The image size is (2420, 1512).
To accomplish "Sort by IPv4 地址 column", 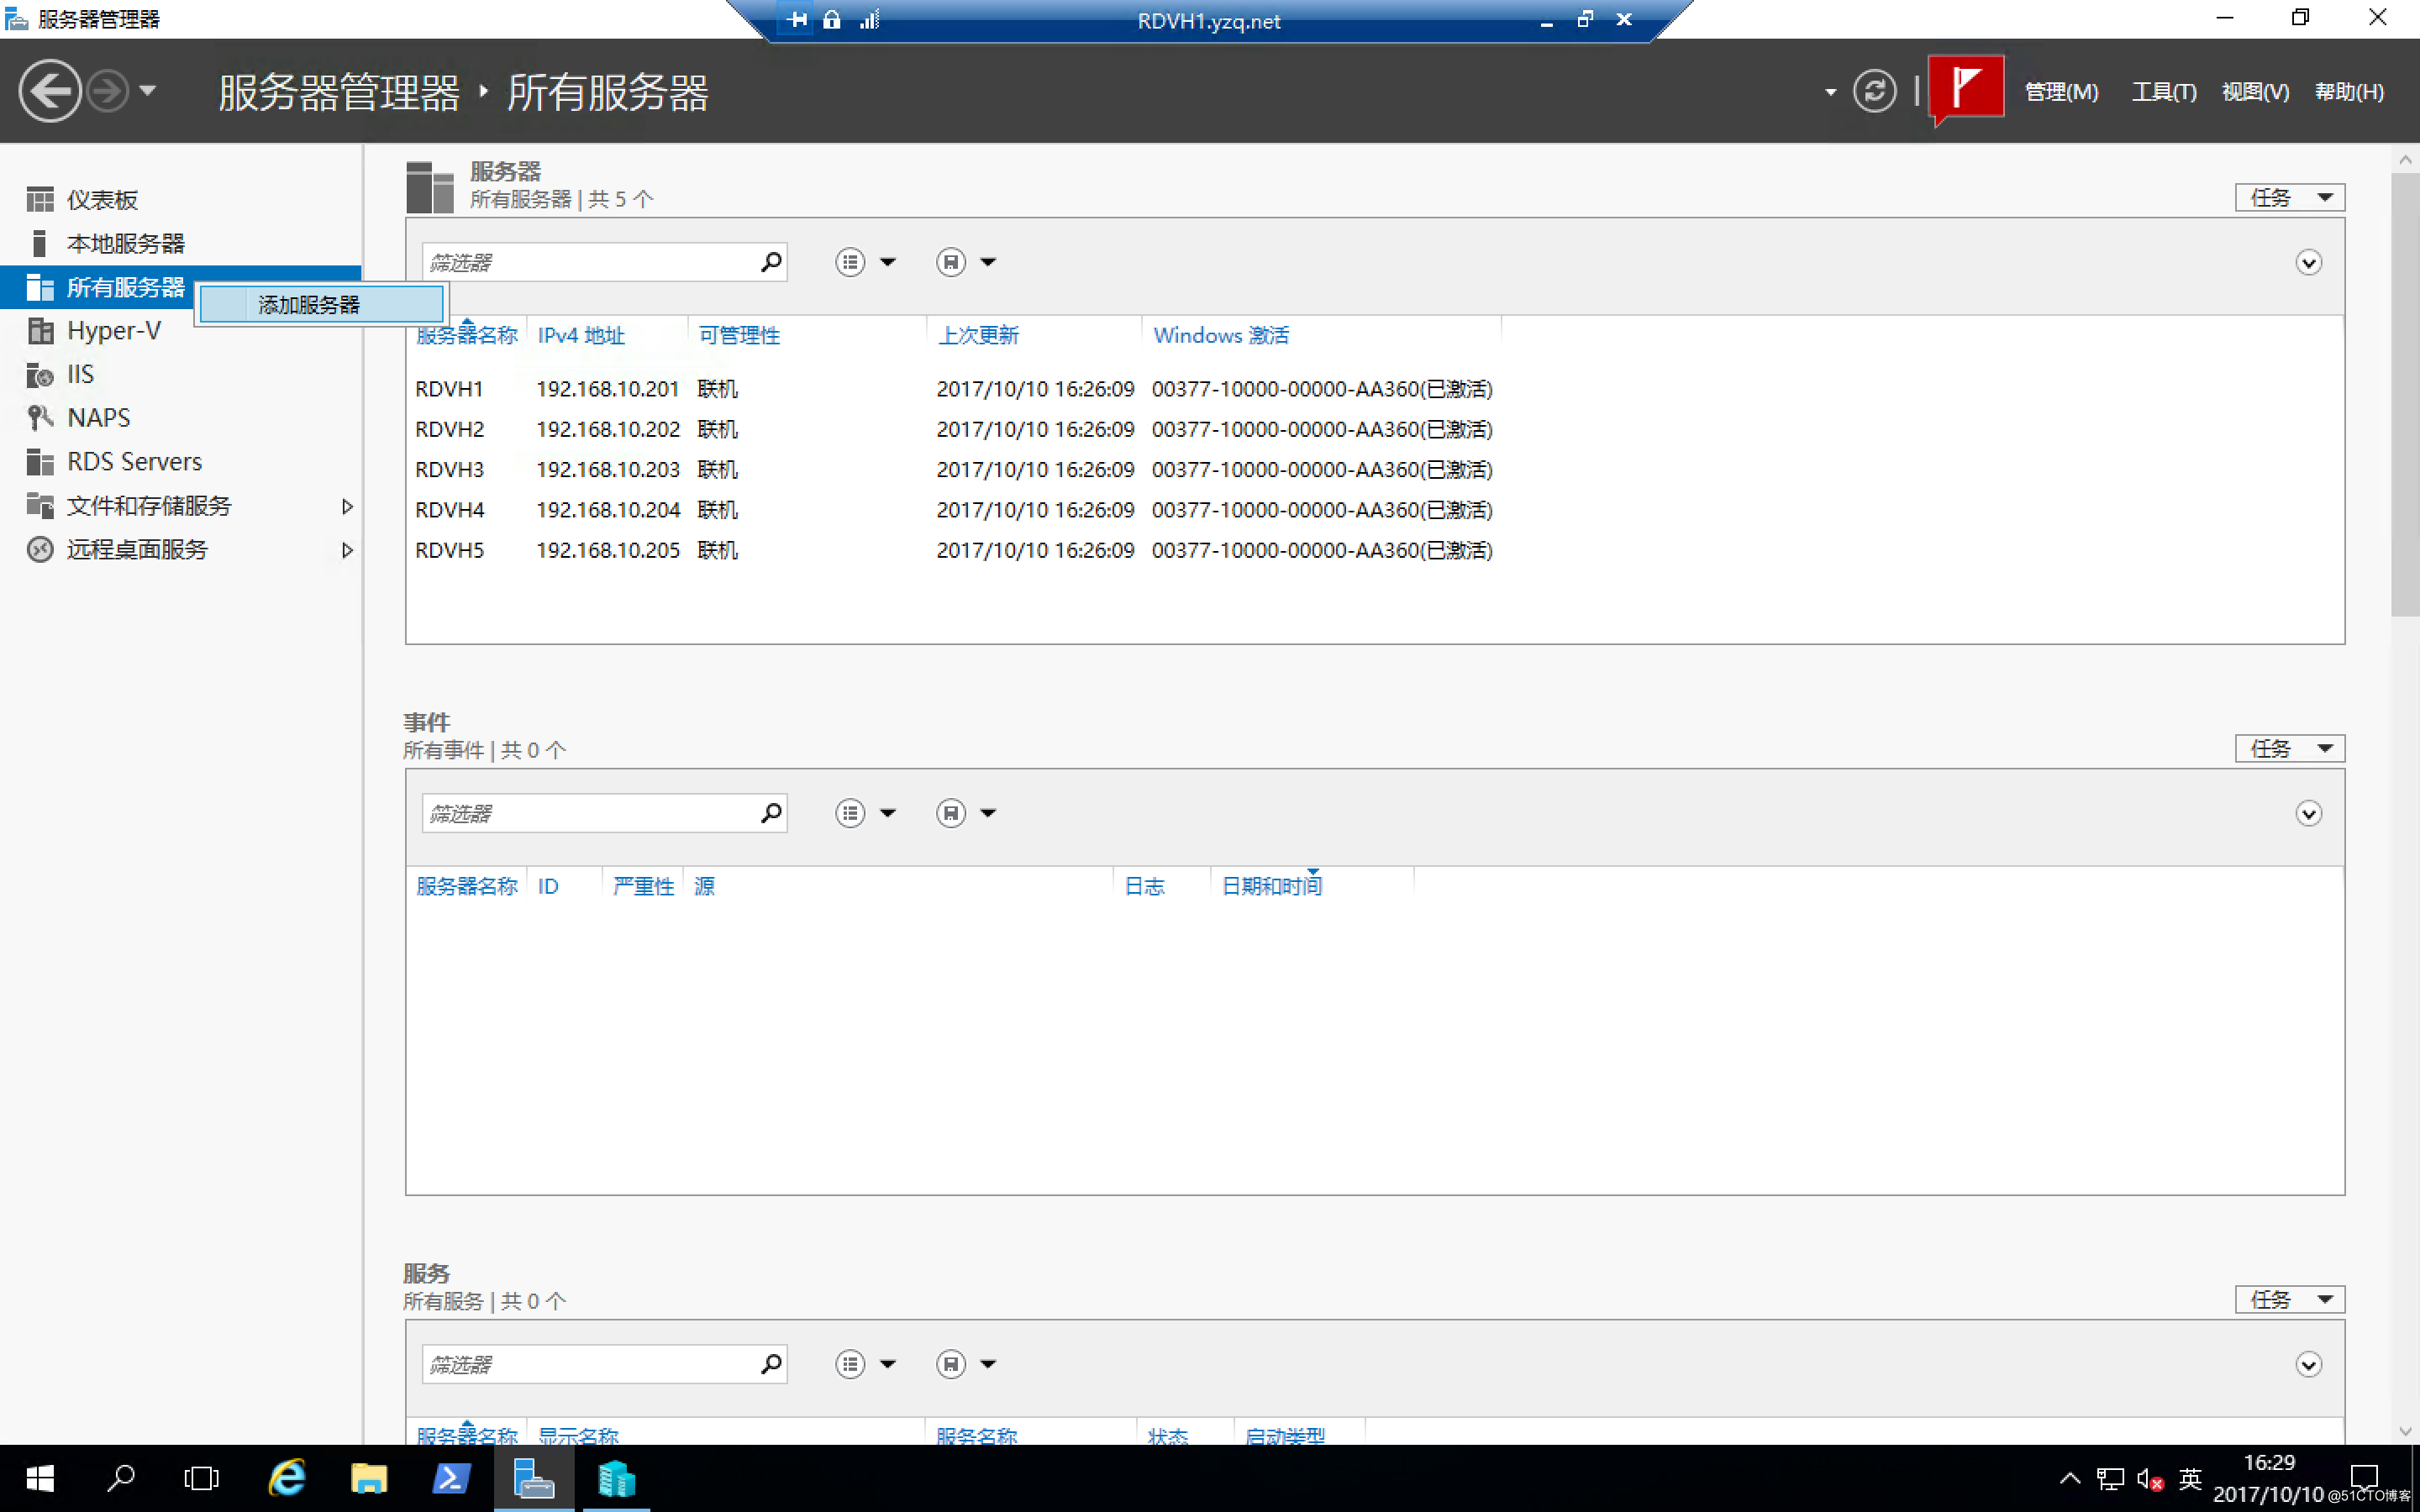I will 581,335.
